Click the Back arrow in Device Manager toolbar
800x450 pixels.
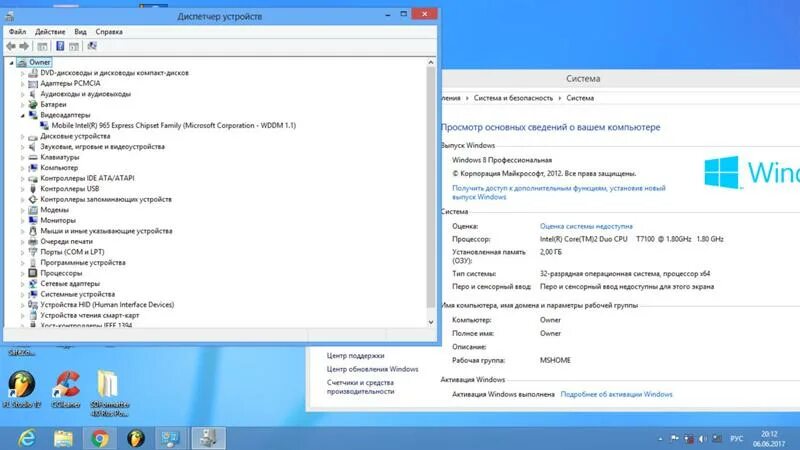click(x=11, y=46)
